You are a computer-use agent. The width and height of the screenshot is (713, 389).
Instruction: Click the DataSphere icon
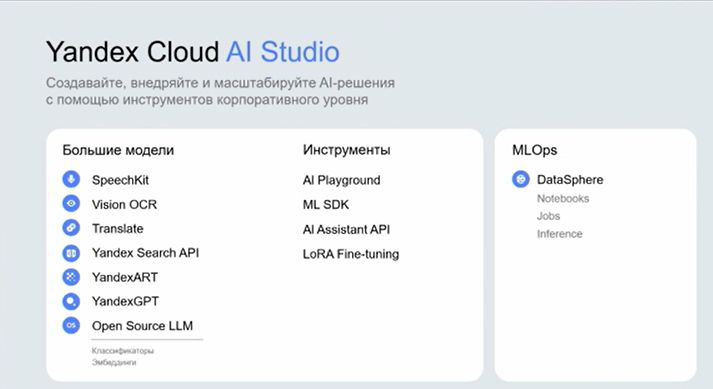[521, 179]
